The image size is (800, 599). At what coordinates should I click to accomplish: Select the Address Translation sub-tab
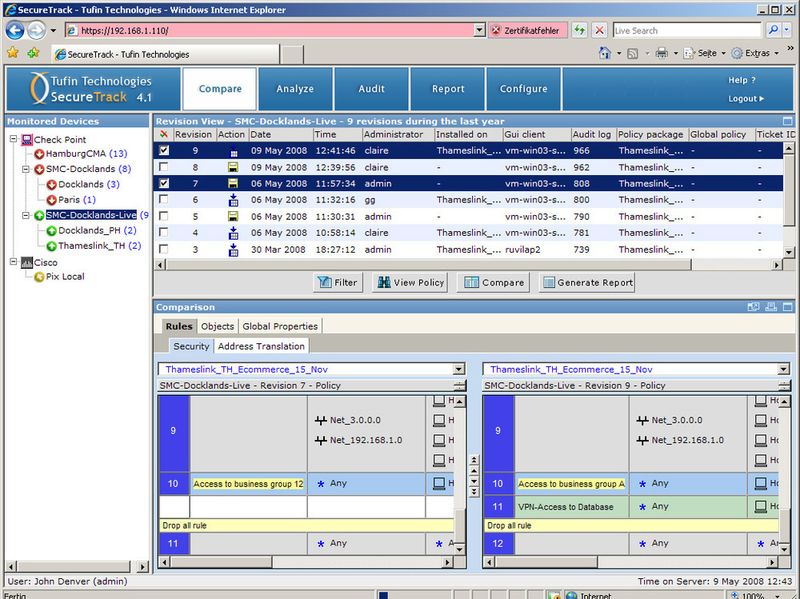pos(261,346)
